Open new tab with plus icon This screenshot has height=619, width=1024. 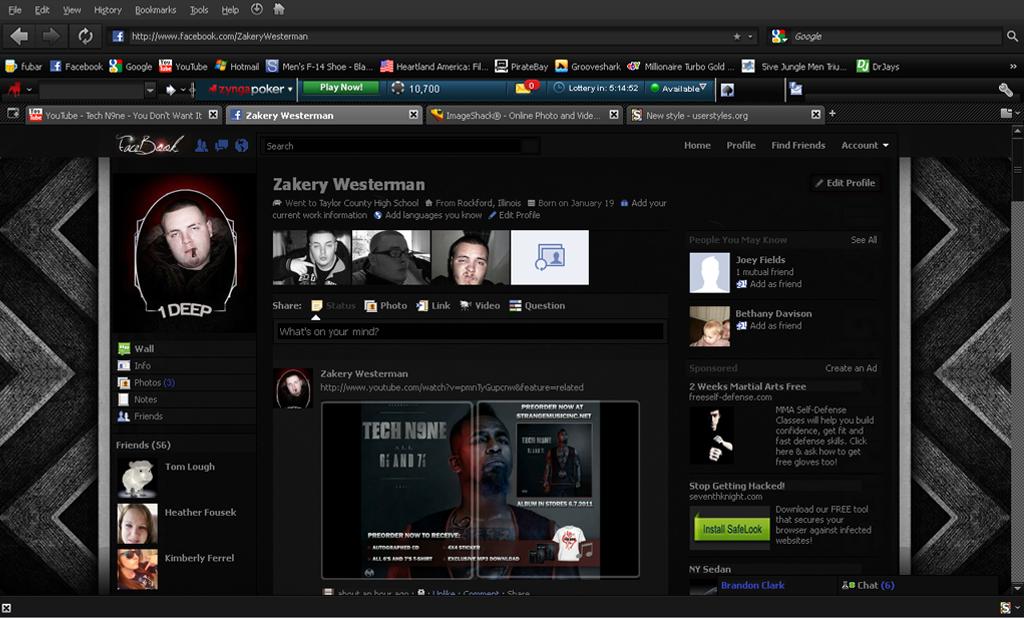[832, 114]
